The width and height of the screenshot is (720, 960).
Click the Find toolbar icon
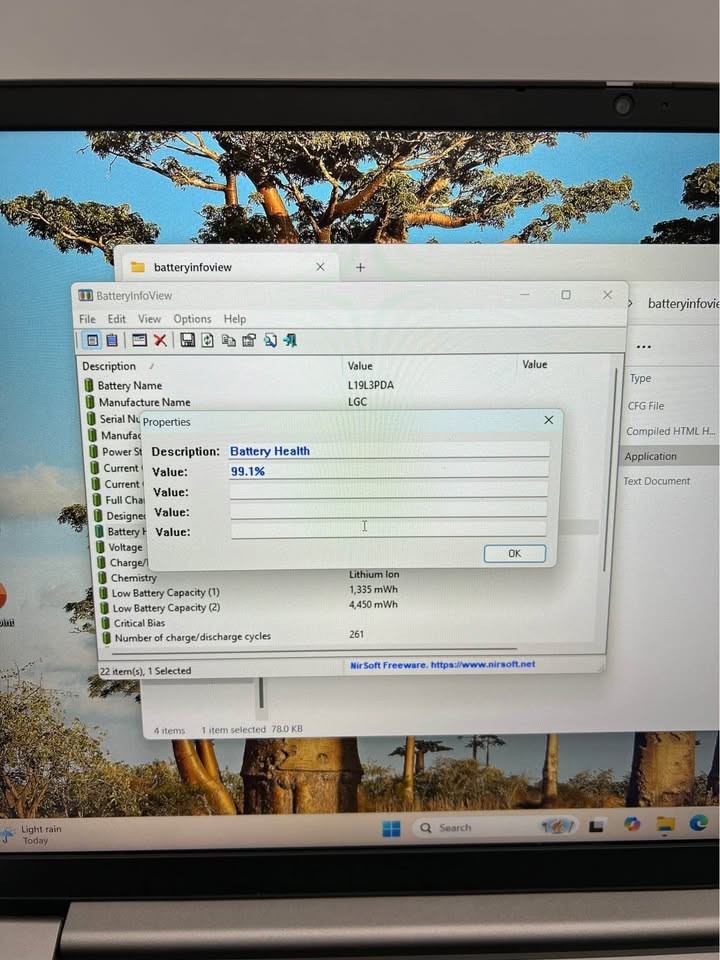(x=270, y=340)
